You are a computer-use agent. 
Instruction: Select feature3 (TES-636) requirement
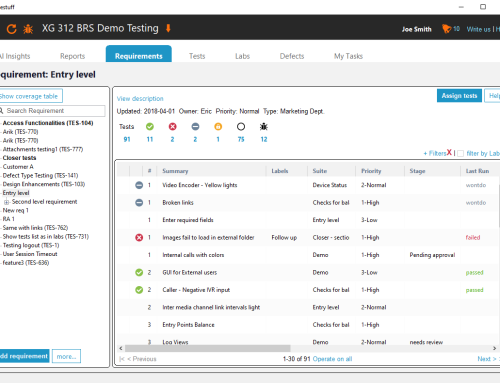pyautogui.click(x=26, y=263)
